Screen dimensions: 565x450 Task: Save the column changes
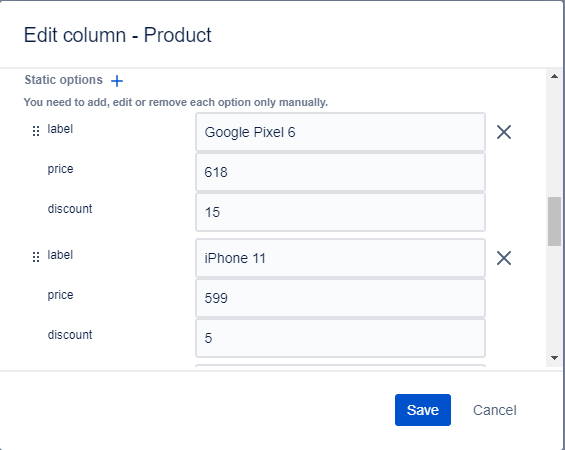423,410
